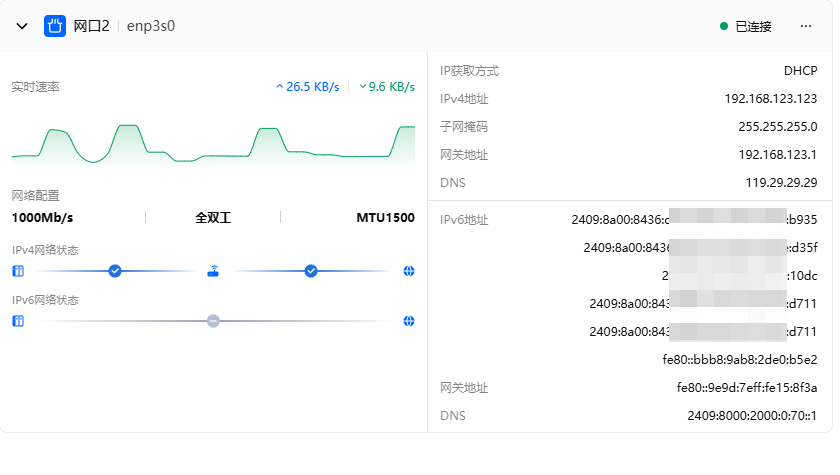The height and width of the screenshot is (475, 840).
Task: Click the second IPv4 status checkmark
Action: coord(311,271)
